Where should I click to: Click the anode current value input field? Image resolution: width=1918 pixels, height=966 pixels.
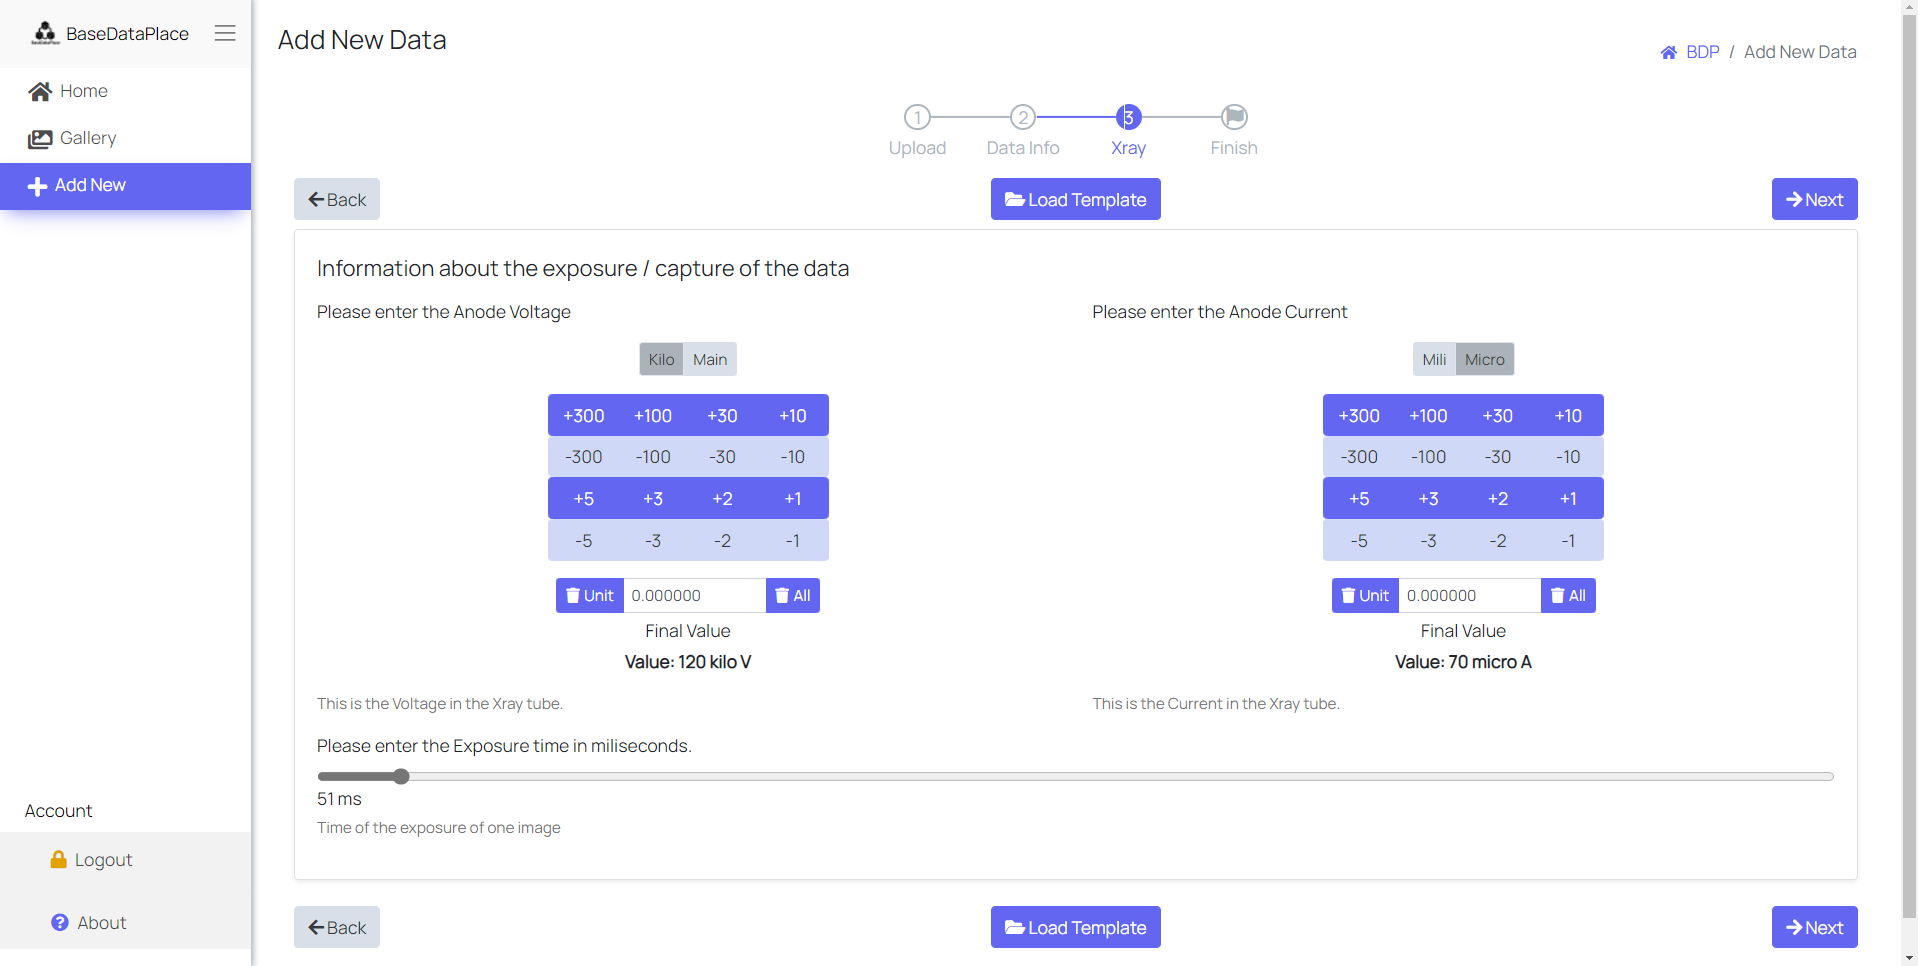tap(1468, 595)
